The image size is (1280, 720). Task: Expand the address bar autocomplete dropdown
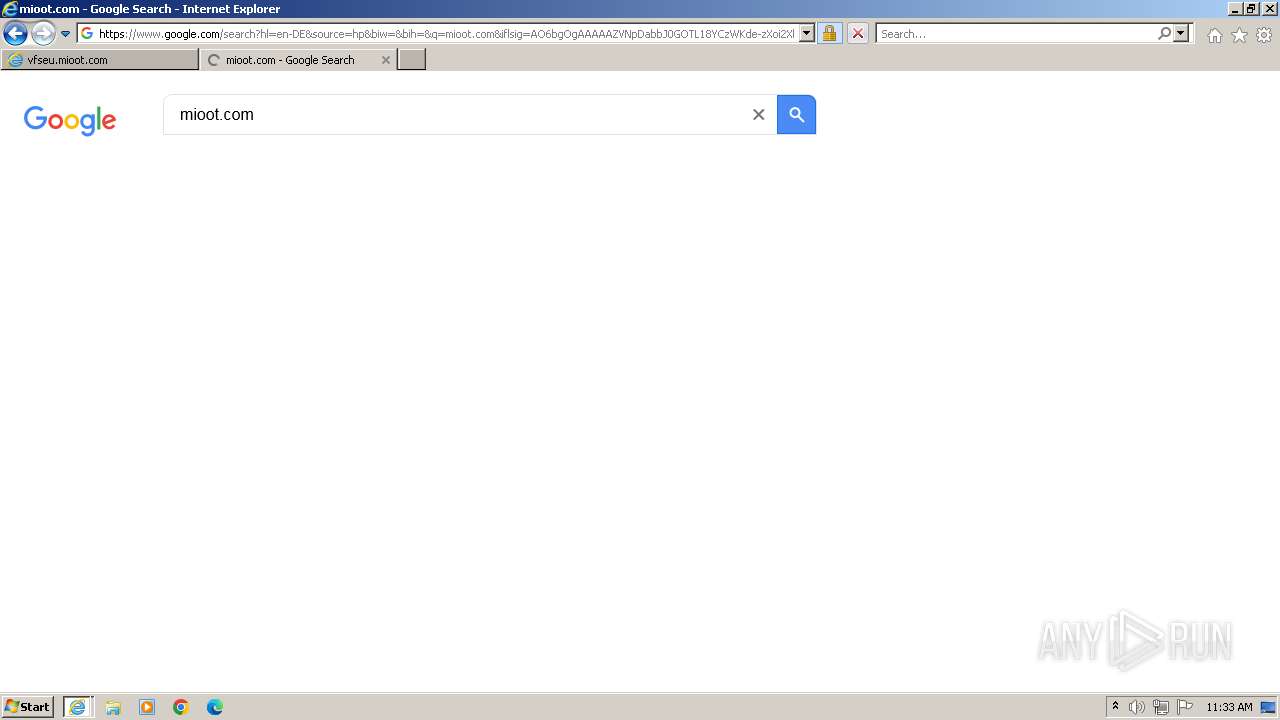(807, 34)
